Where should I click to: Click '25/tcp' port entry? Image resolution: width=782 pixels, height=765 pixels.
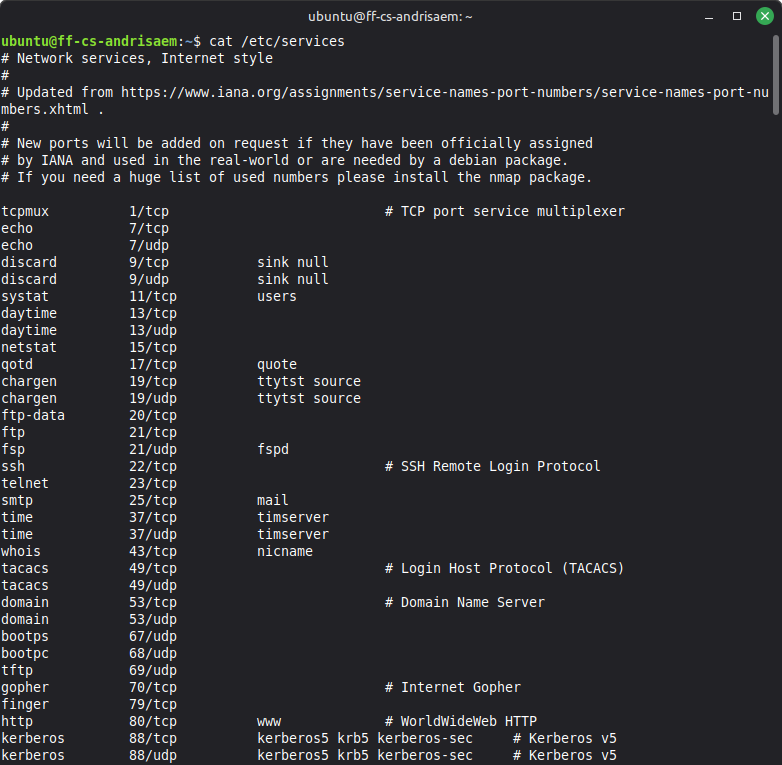coord(153,500)
